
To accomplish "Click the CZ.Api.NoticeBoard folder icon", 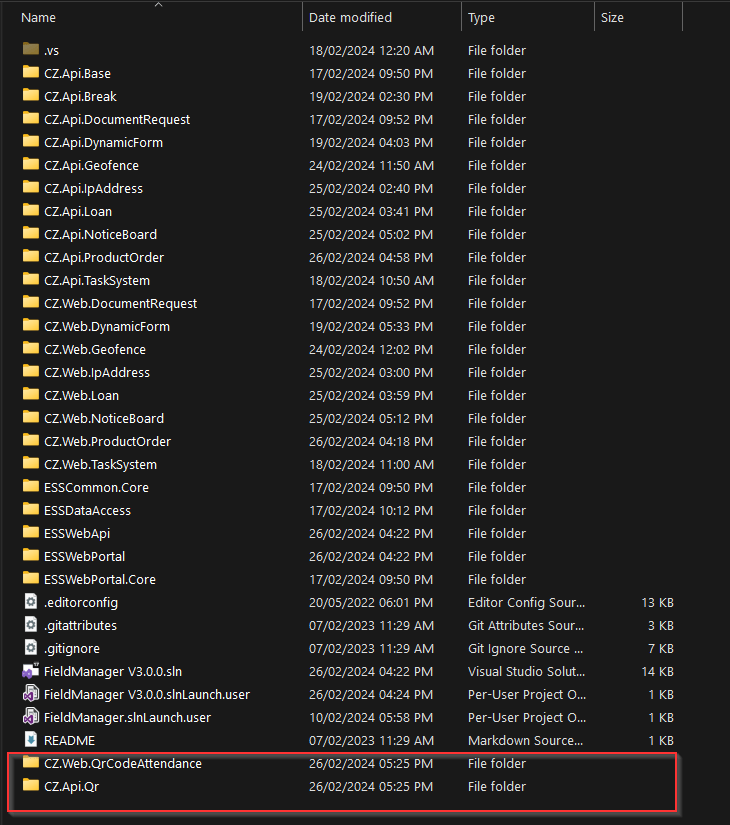I will pos(31,233).
